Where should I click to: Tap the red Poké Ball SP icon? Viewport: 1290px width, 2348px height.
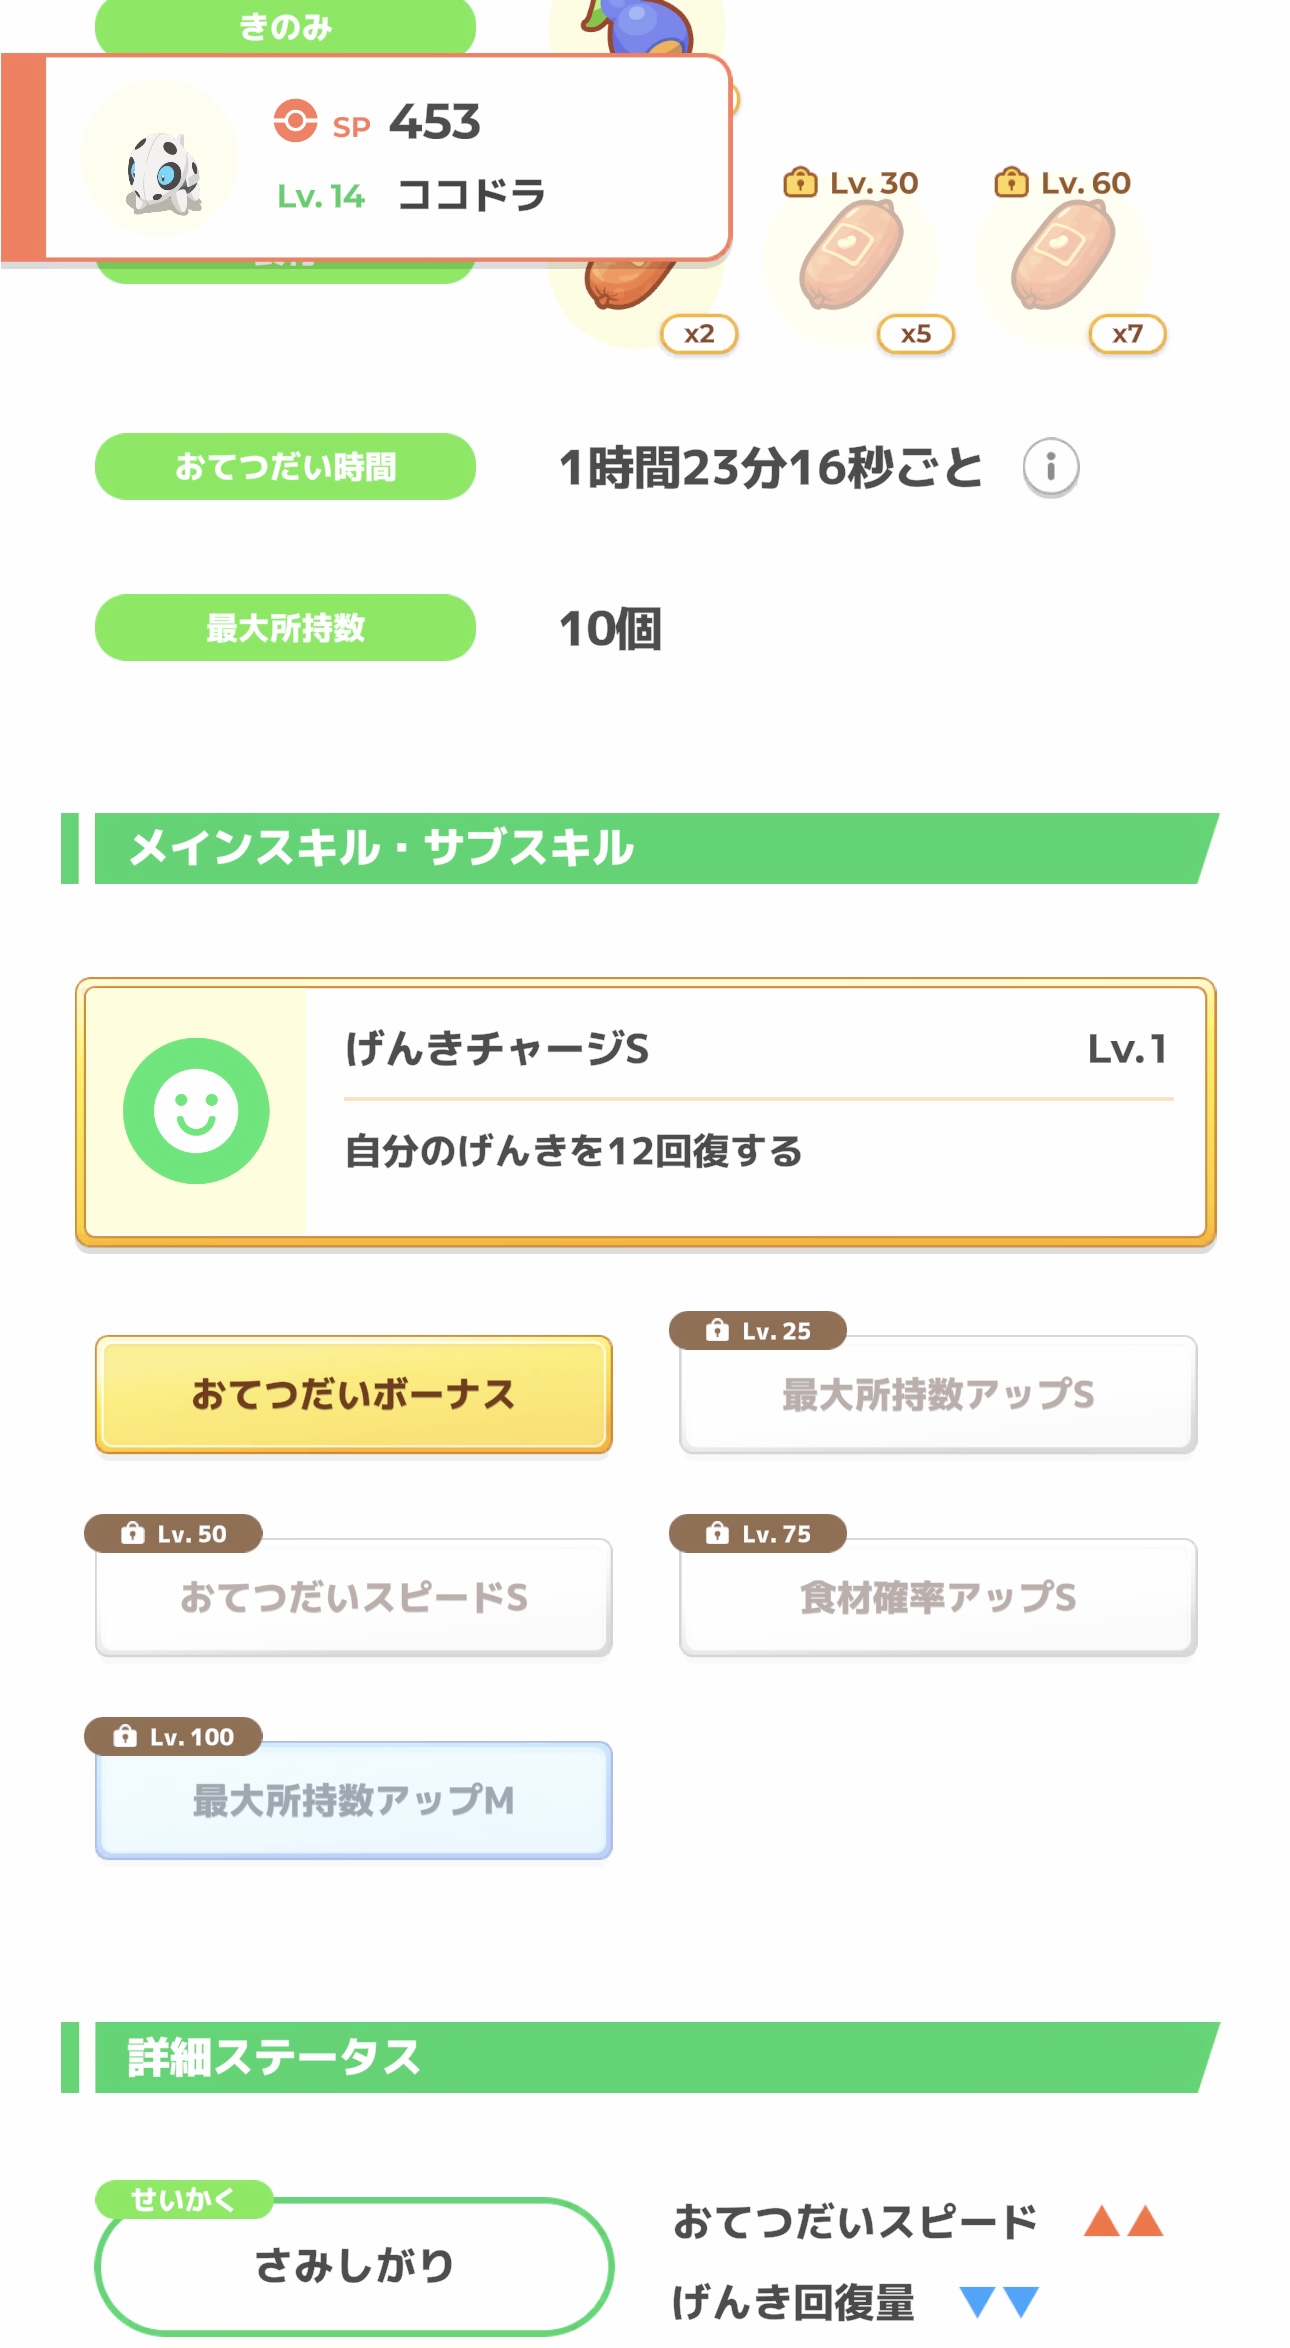pyautogui.click(x=295, y=121)
